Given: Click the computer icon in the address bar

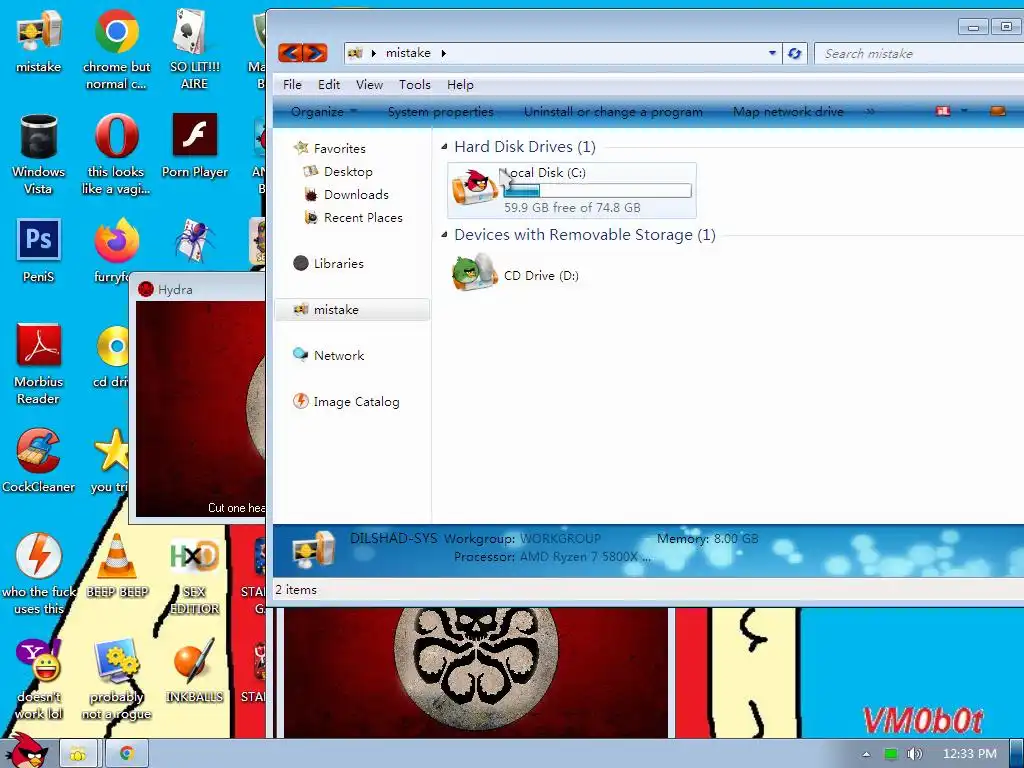Looking at the screenshot, I should tap(355, 53).
